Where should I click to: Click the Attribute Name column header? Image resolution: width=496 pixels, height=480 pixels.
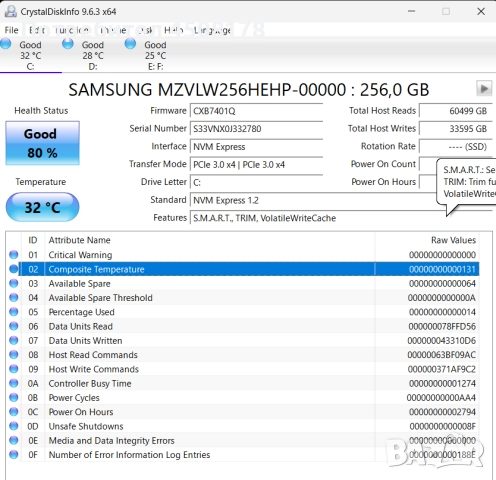[209, 240]
